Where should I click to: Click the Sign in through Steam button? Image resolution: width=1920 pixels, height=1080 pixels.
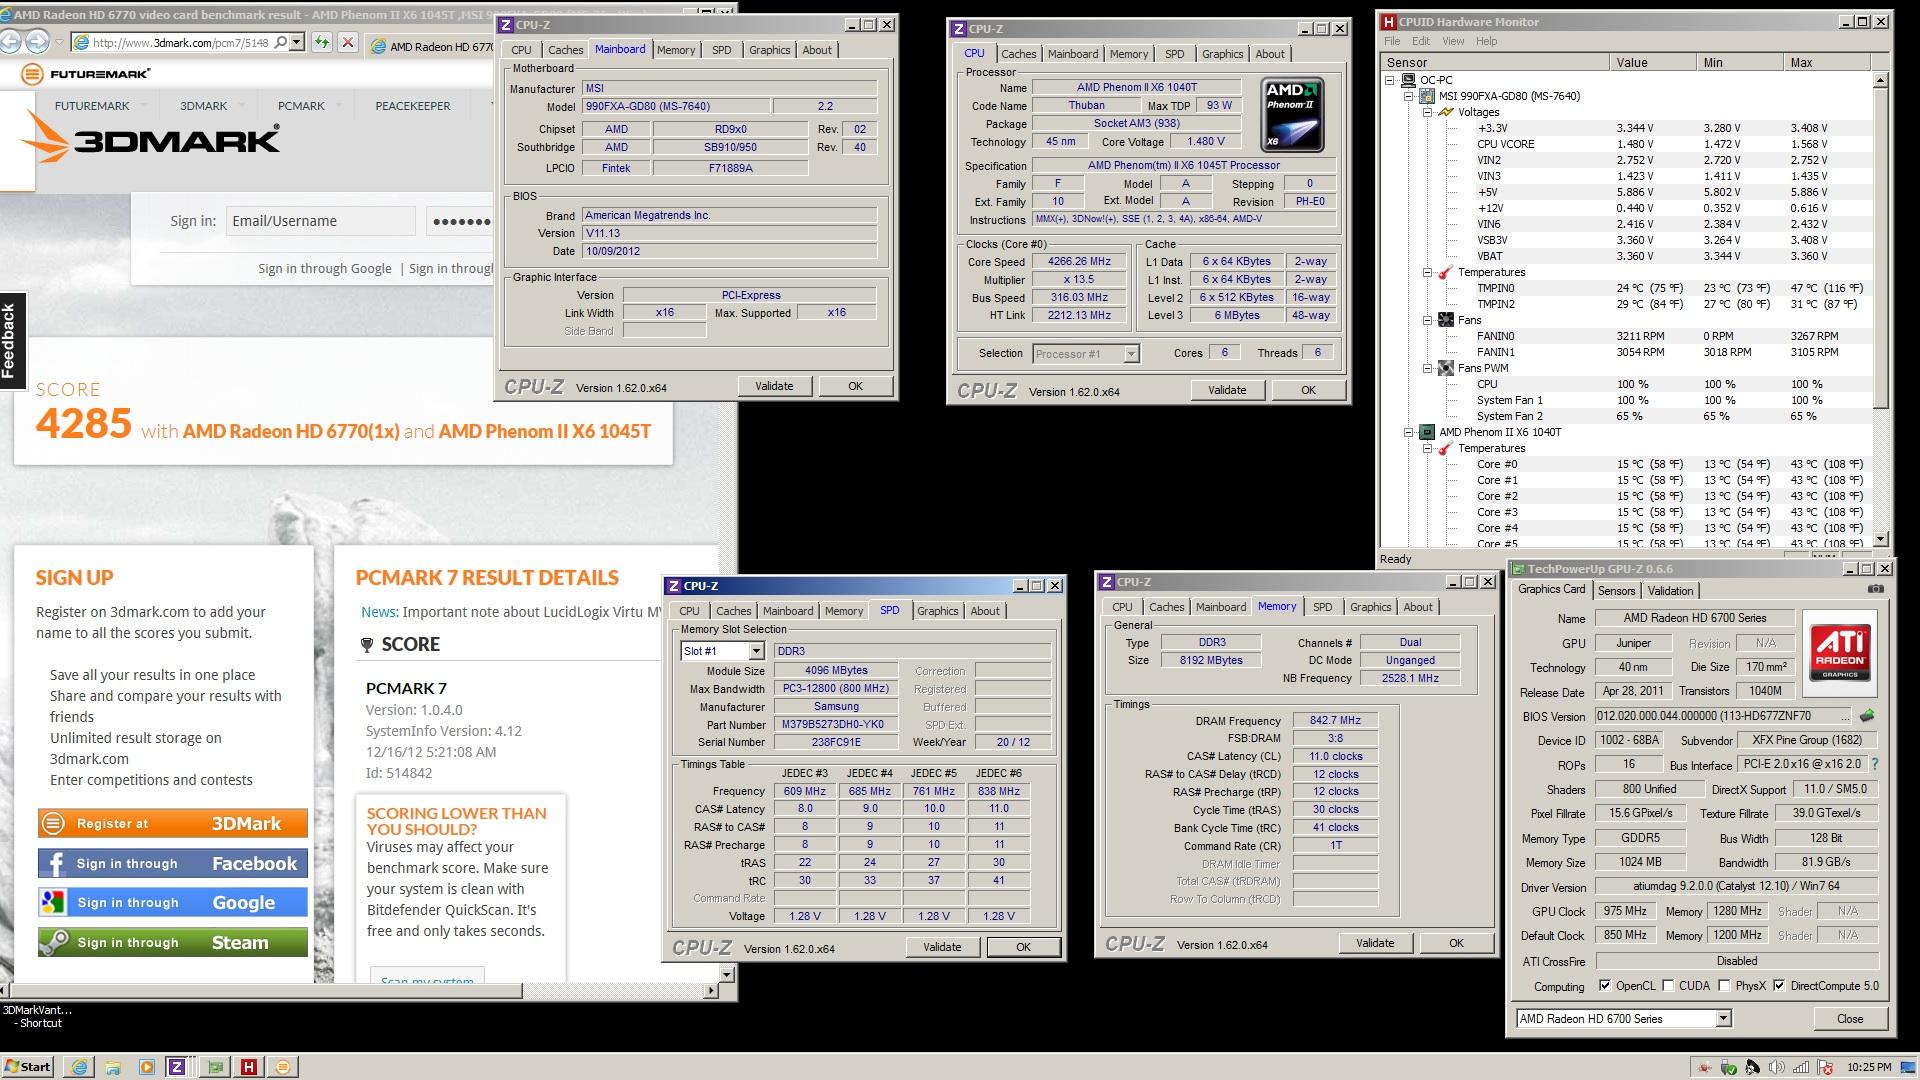172,942
